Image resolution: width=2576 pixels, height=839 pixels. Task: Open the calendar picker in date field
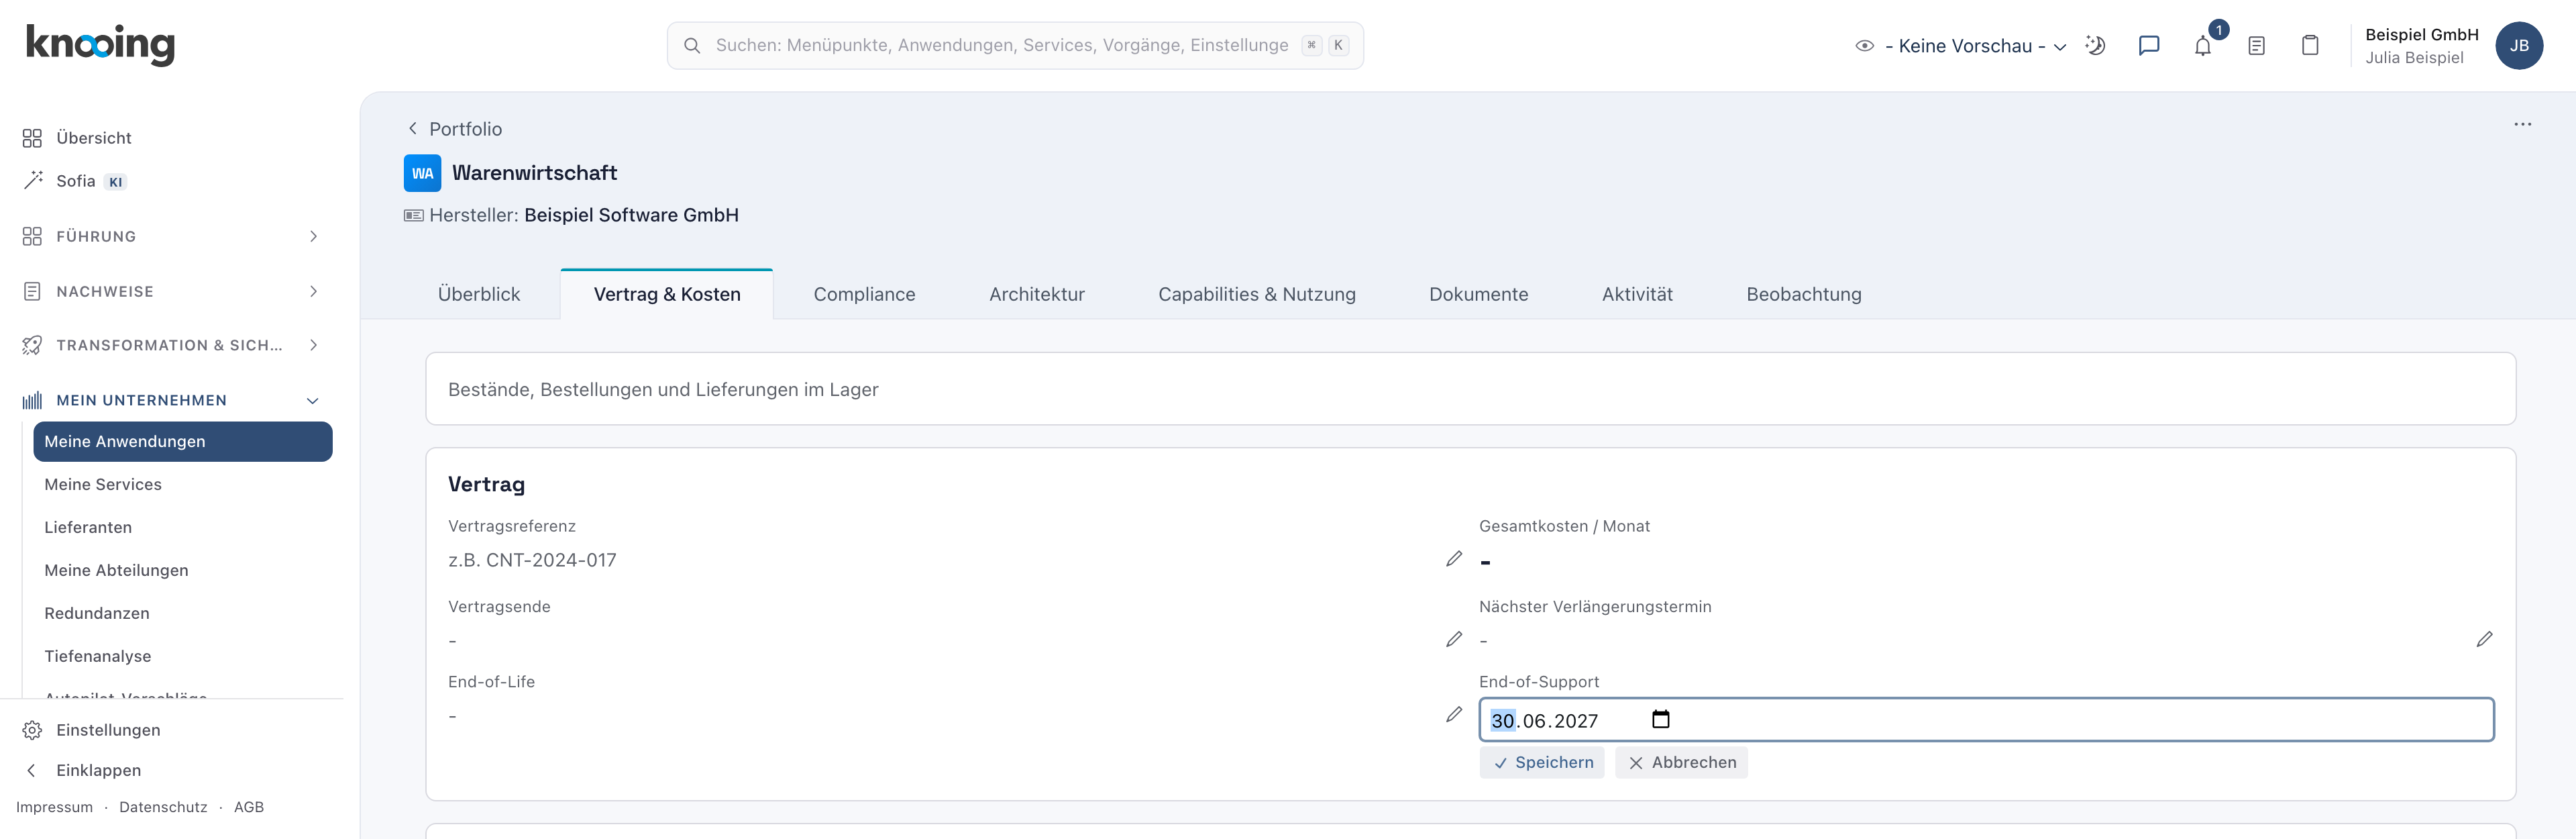(1661, 719)
